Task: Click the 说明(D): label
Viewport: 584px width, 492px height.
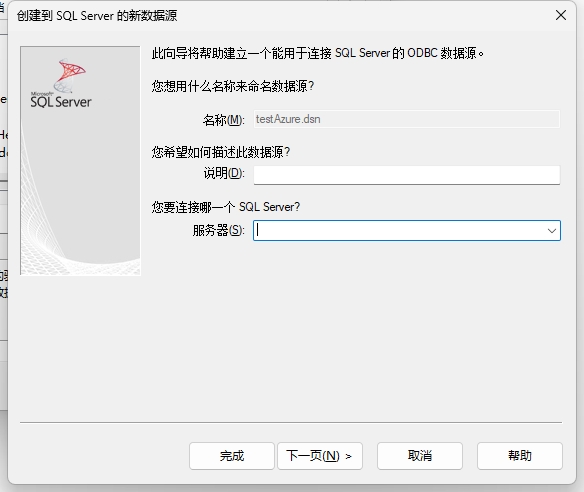Action: [x=224, y=173]
